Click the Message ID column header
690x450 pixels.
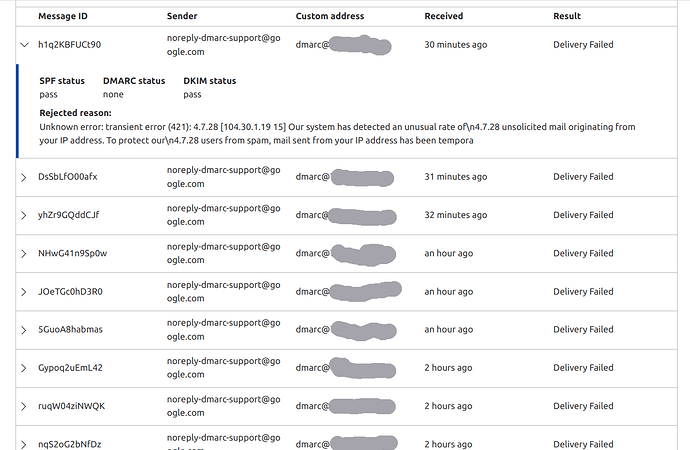pyautogui.click(x=63, y=16)
